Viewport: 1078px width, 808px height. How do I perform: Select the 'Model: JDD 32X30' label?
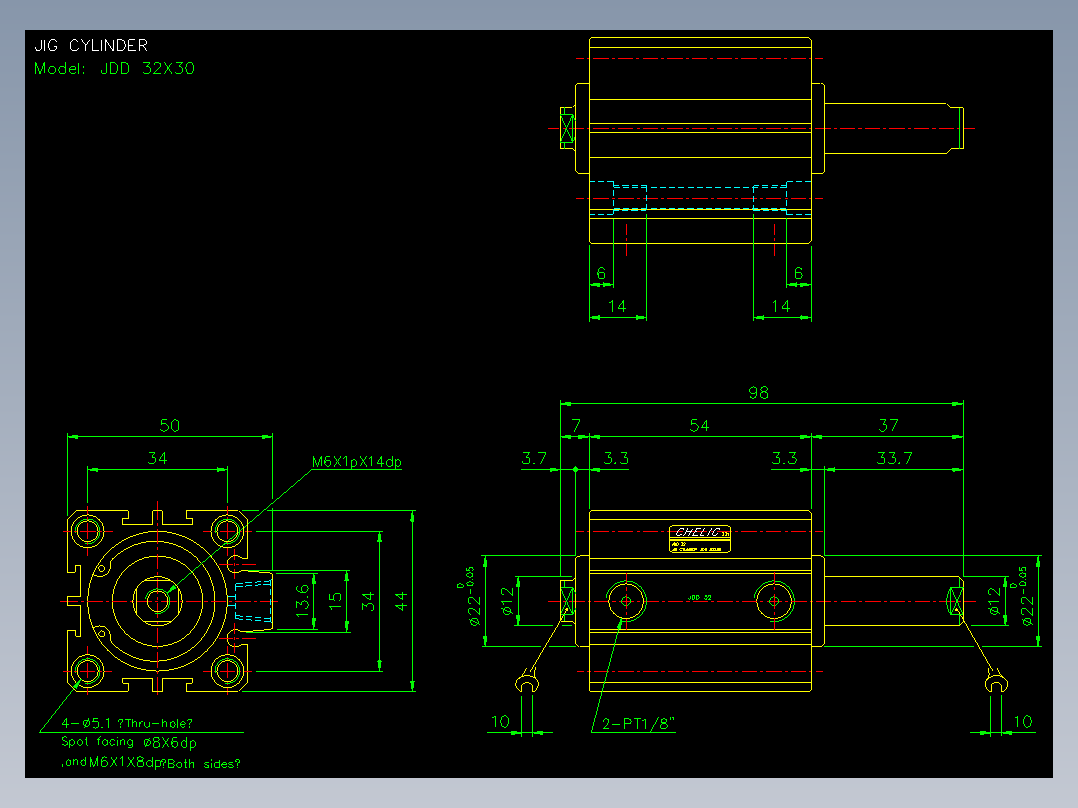pos(114,68)
